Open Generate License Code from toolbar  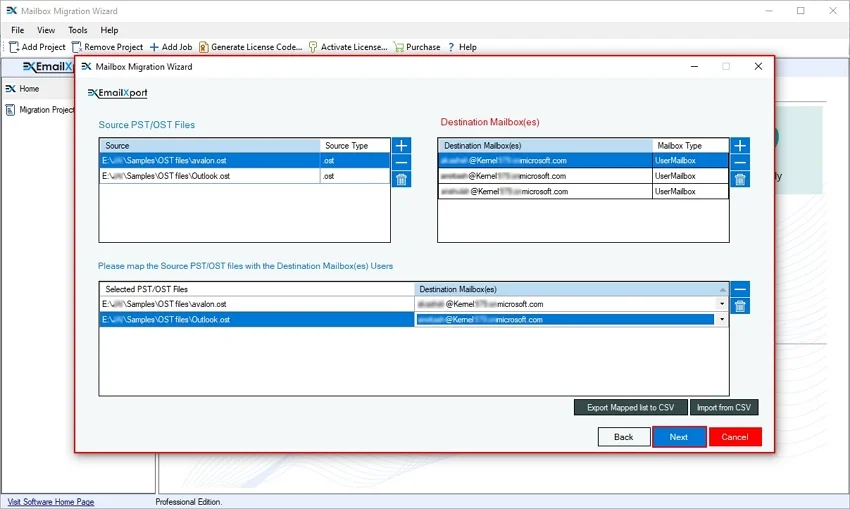(x=250, y=47)
